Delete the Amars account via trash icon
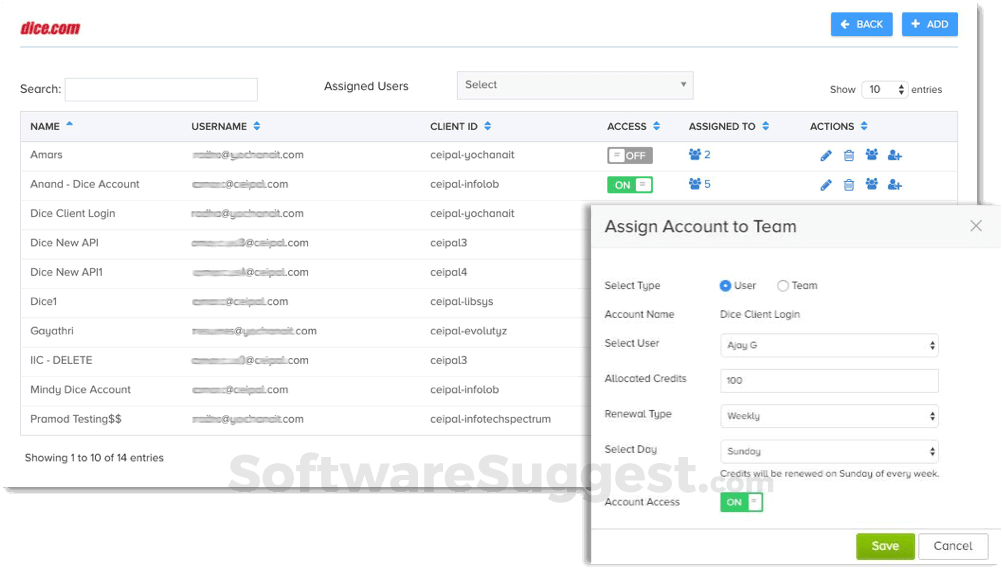The height and width of the screenshot is (572, 1002). [x=849, y=156]
